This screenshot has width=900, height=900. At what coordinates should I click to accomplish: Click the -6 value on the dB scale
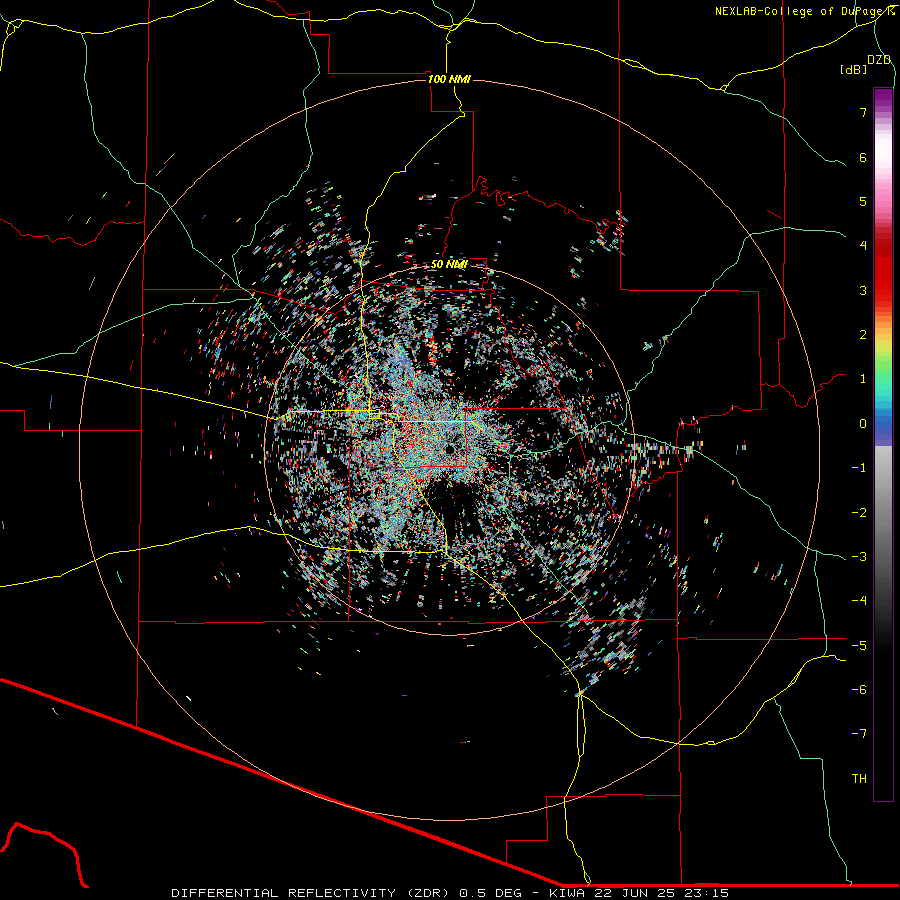[859, 690]
